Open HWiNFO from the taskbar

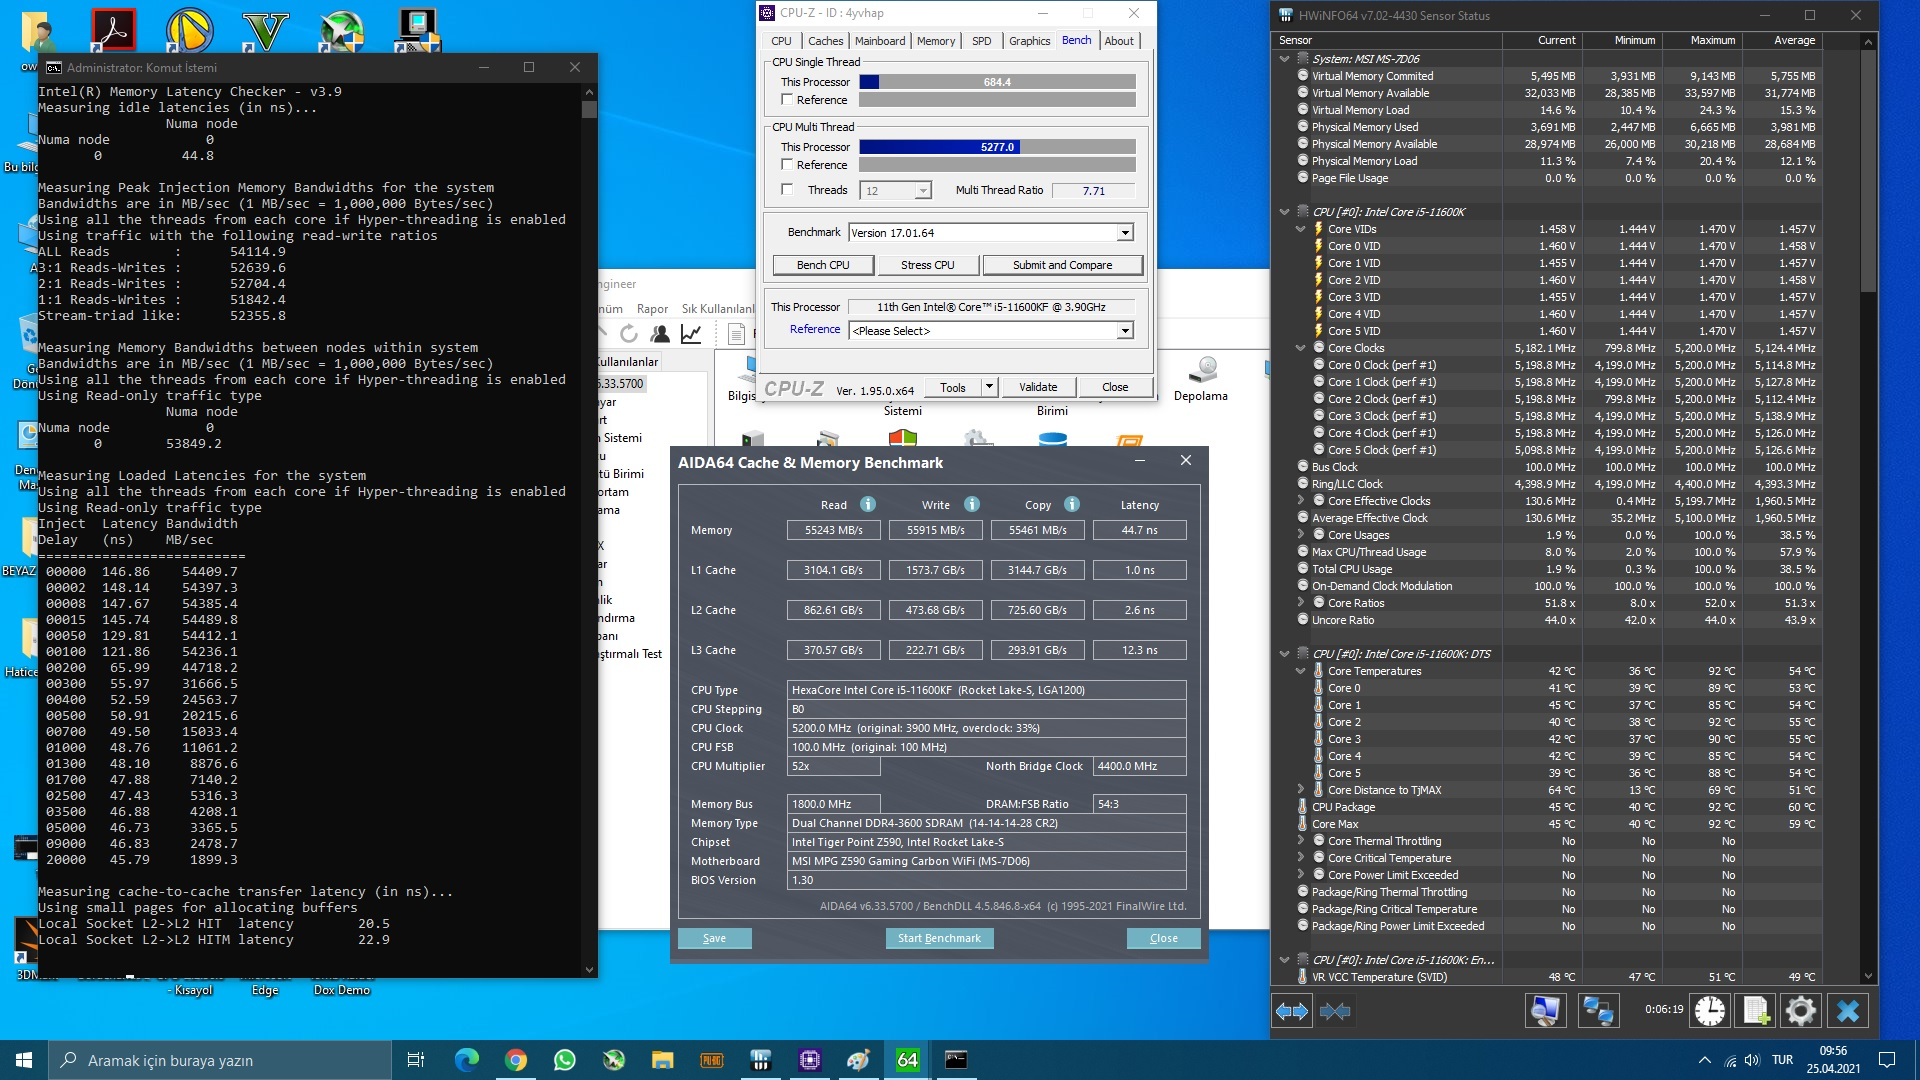pyautogui.click(x=761, y=1060)
